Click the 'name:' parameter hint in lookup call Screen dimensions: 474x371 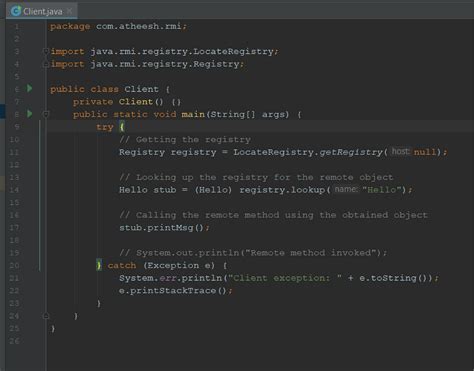point(346,189)
